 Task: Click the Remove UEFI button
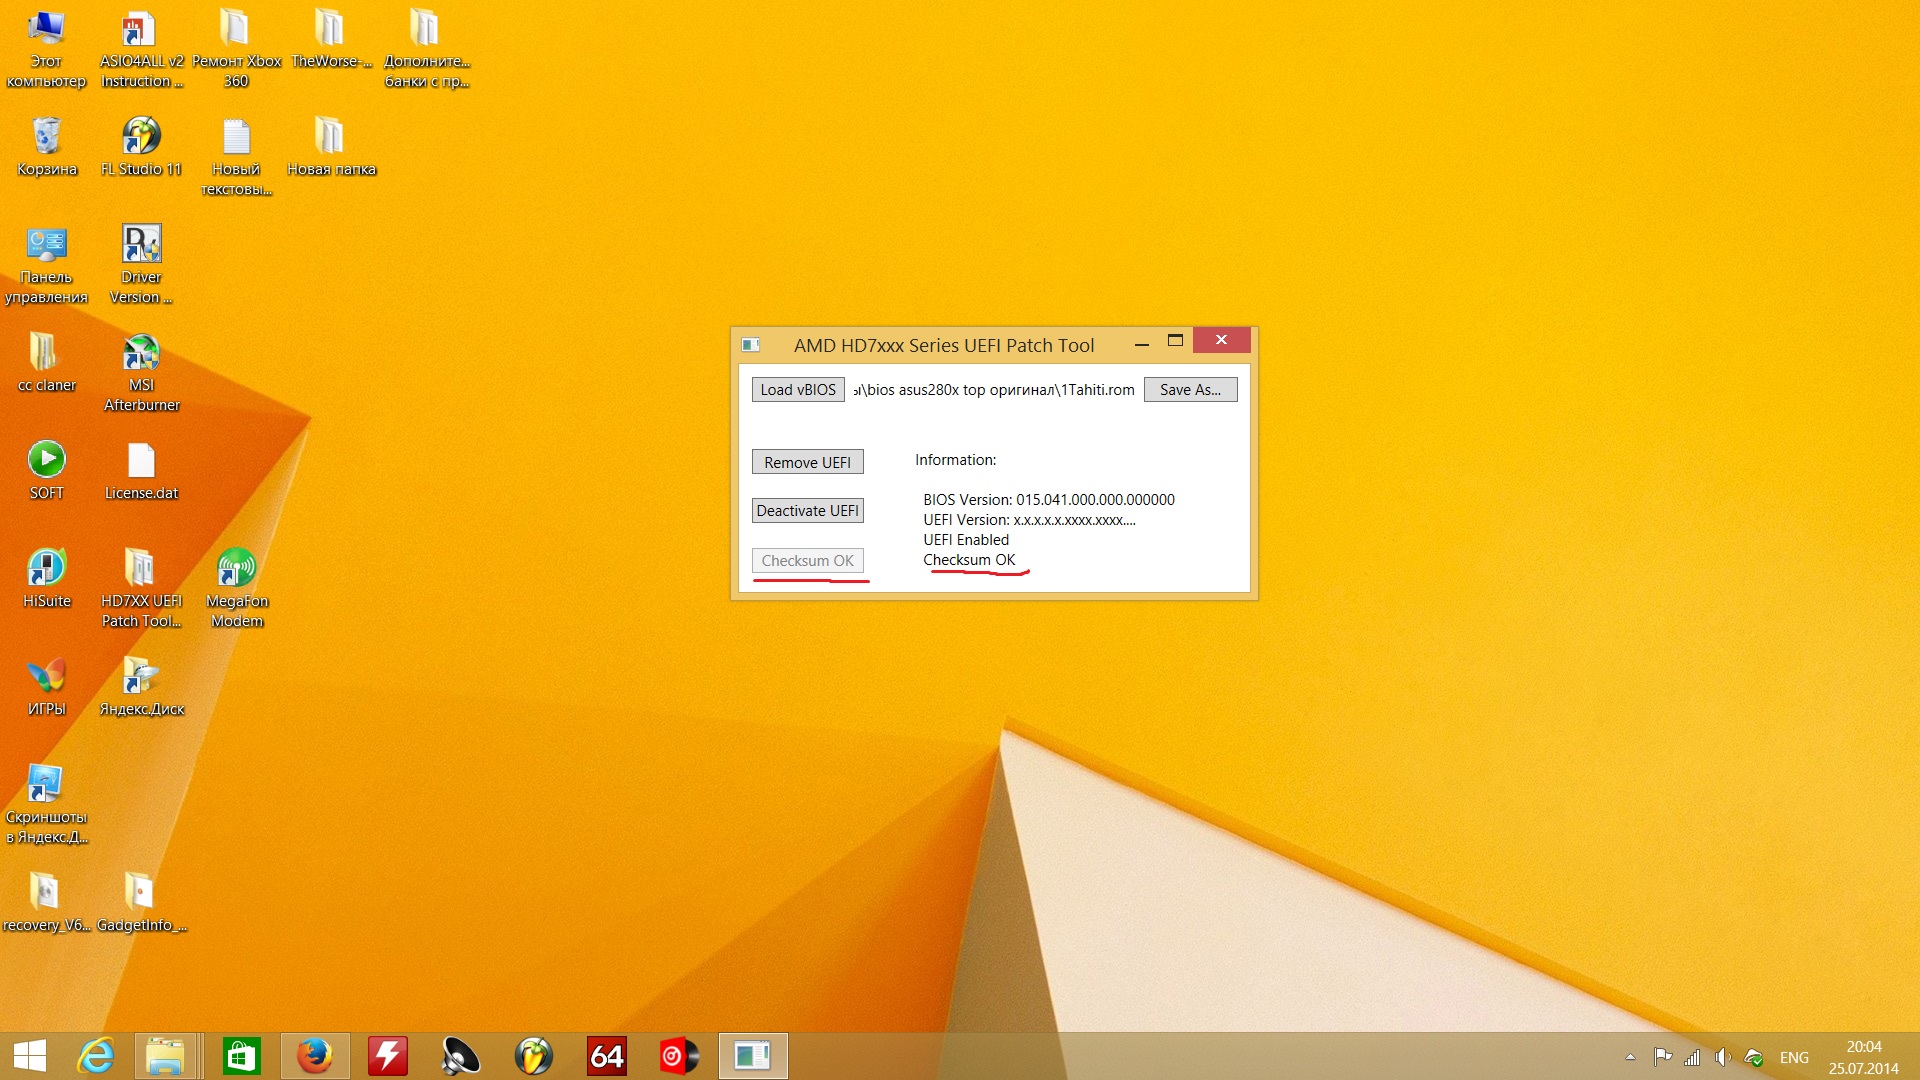click(807, 462)
